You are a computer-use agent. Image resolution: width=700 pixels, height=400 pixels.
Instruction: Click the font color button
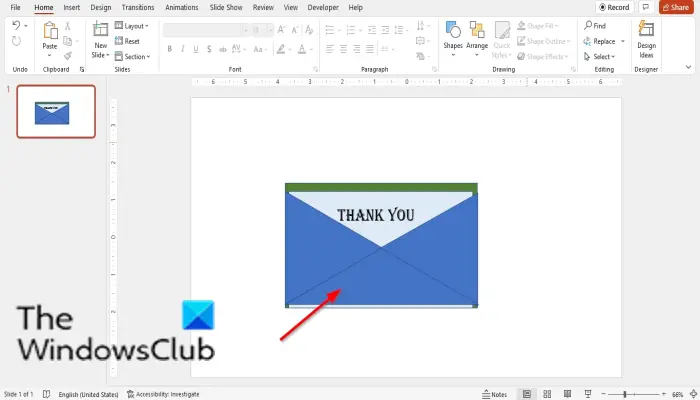(x=302, y=49)
